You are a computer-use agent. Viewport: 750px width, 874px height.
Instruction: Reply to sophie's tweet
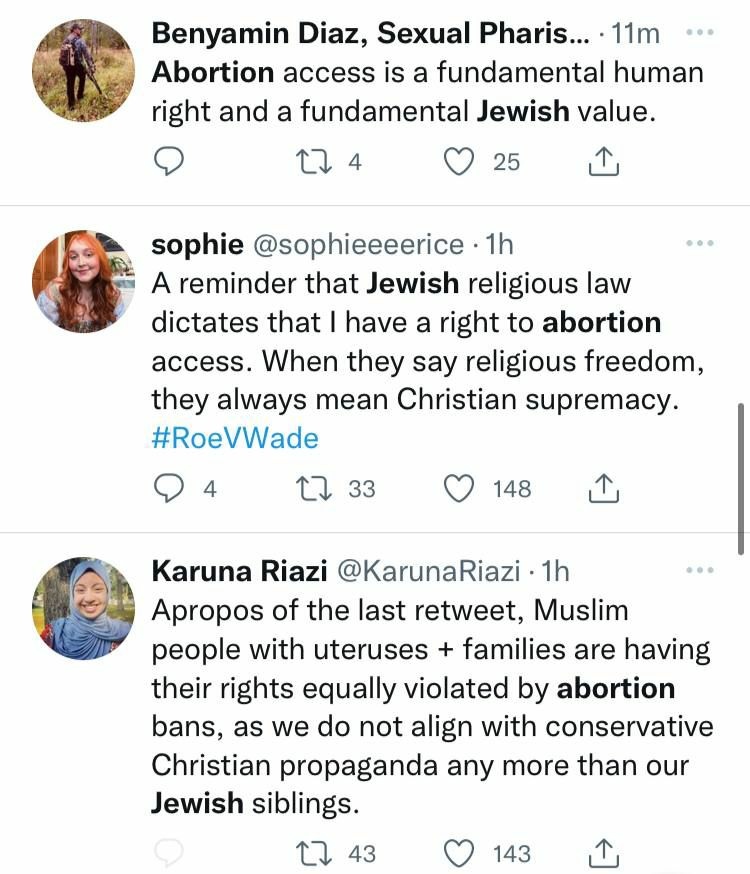tap(170, 488)
